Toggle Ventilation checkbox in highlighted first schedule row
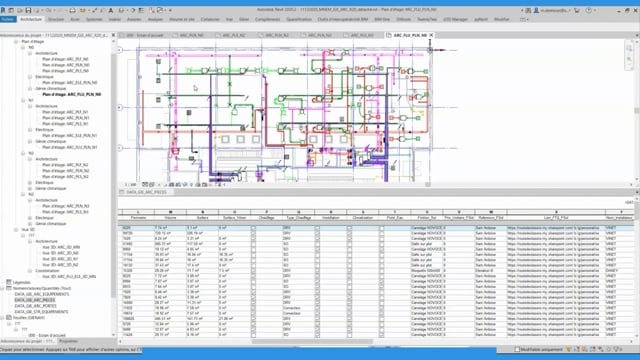Viewport: 640px width, 360px height. point(318,228)
